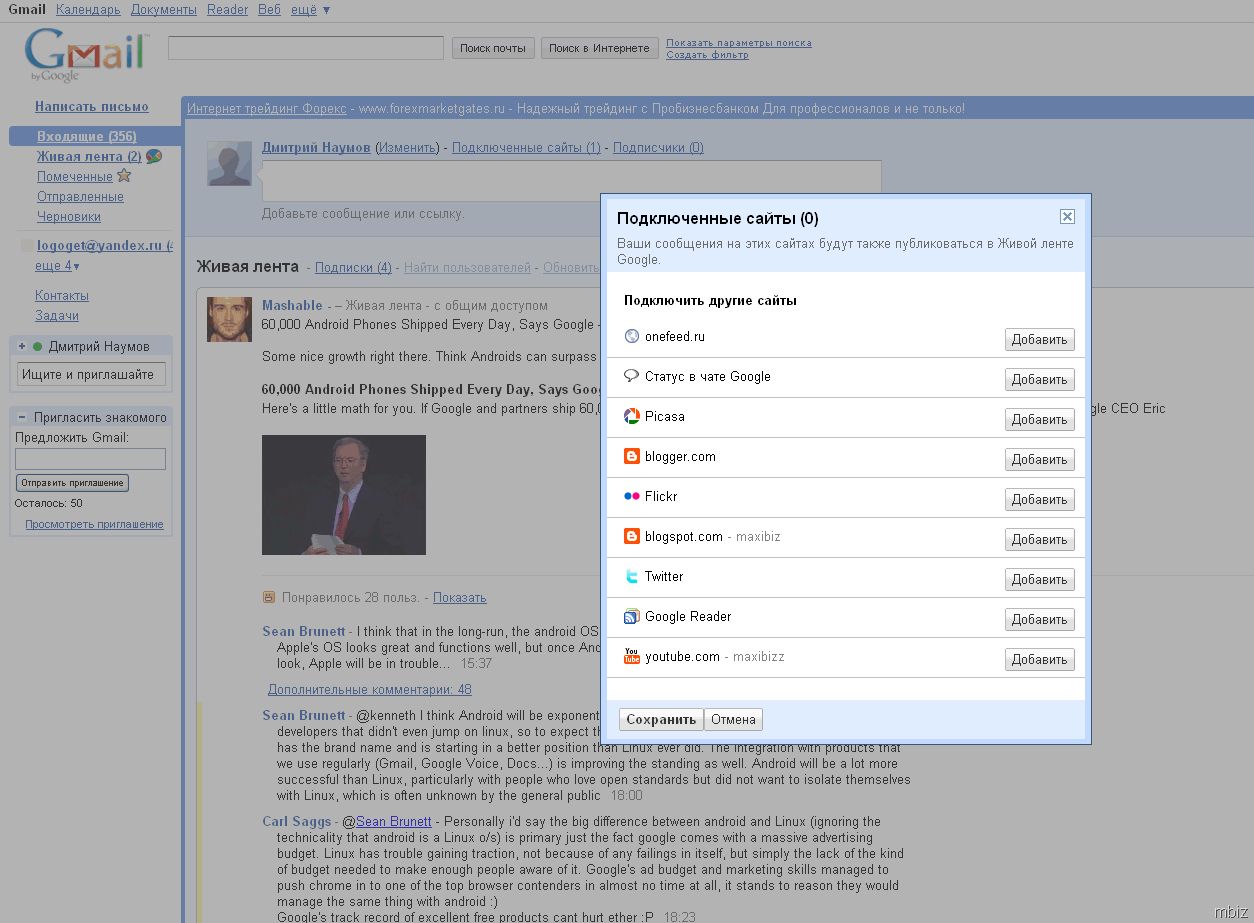Click the star icon next to Помеченные

(124, 176)
